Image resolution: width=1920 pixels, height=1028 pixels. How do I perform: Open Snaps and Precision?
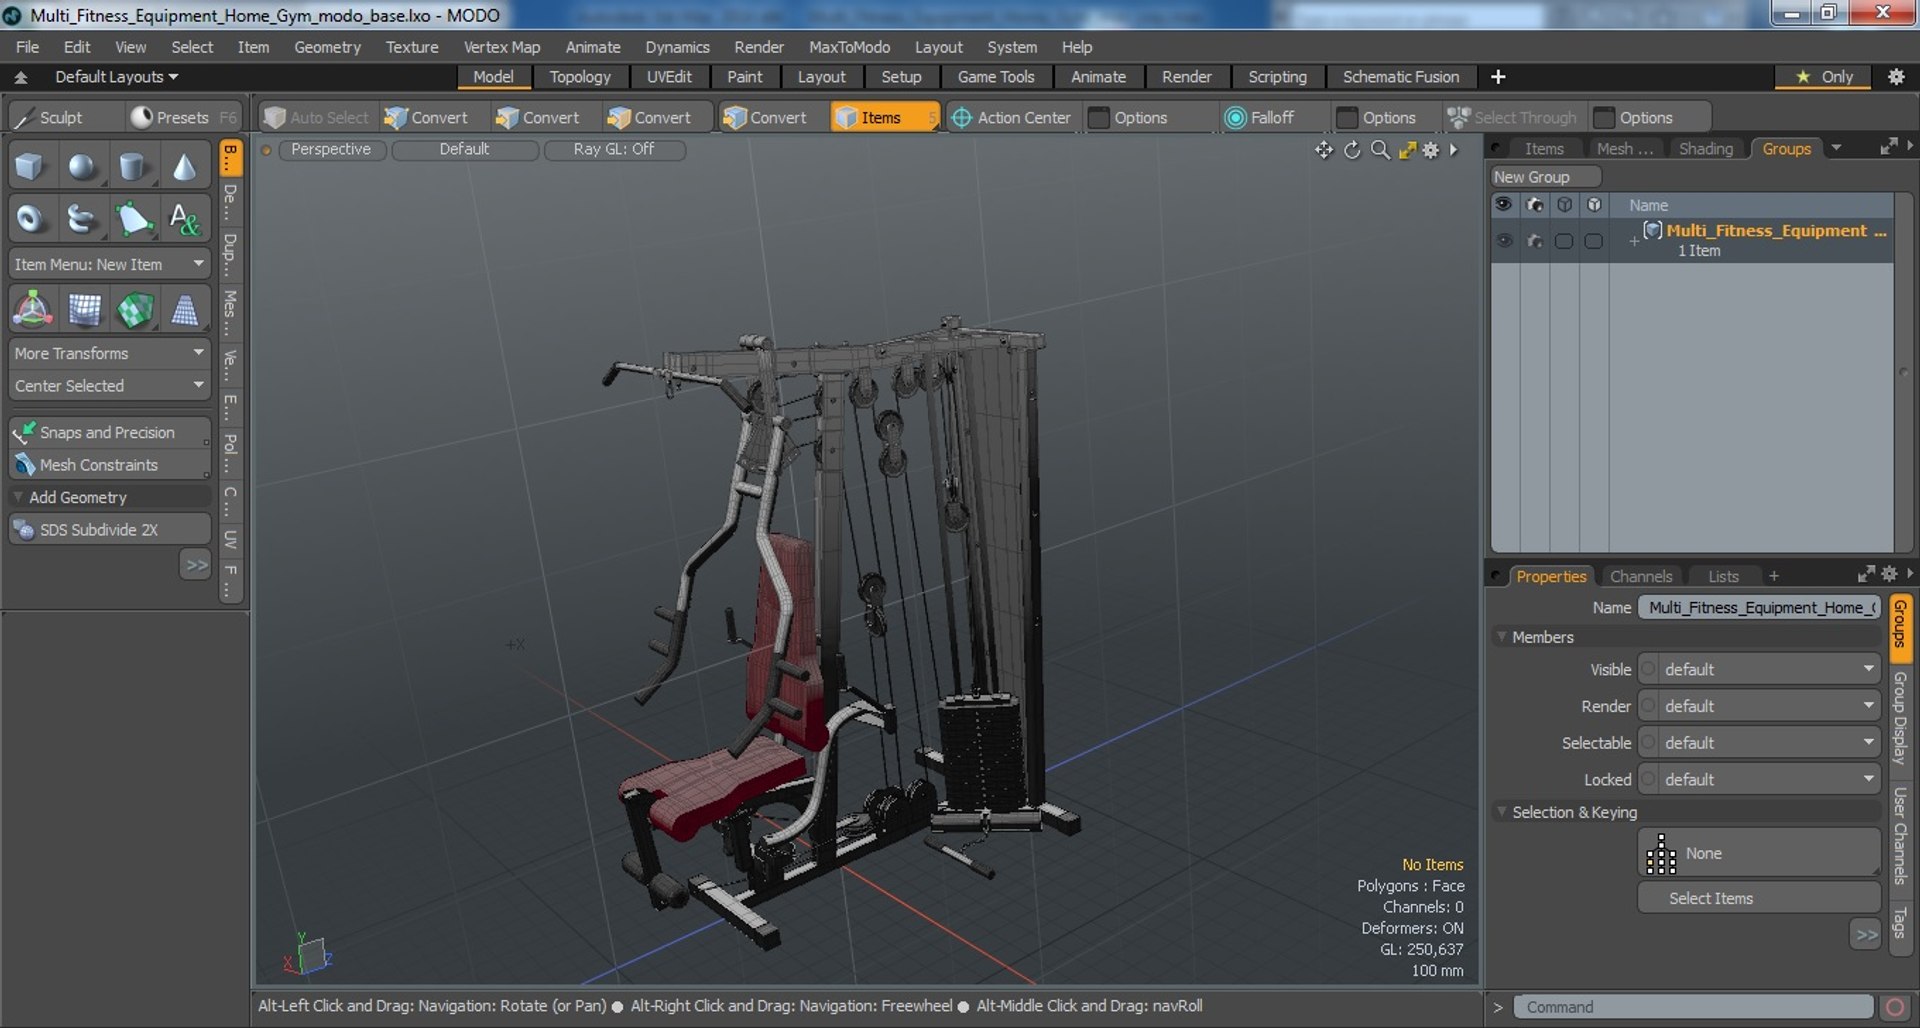110,432
